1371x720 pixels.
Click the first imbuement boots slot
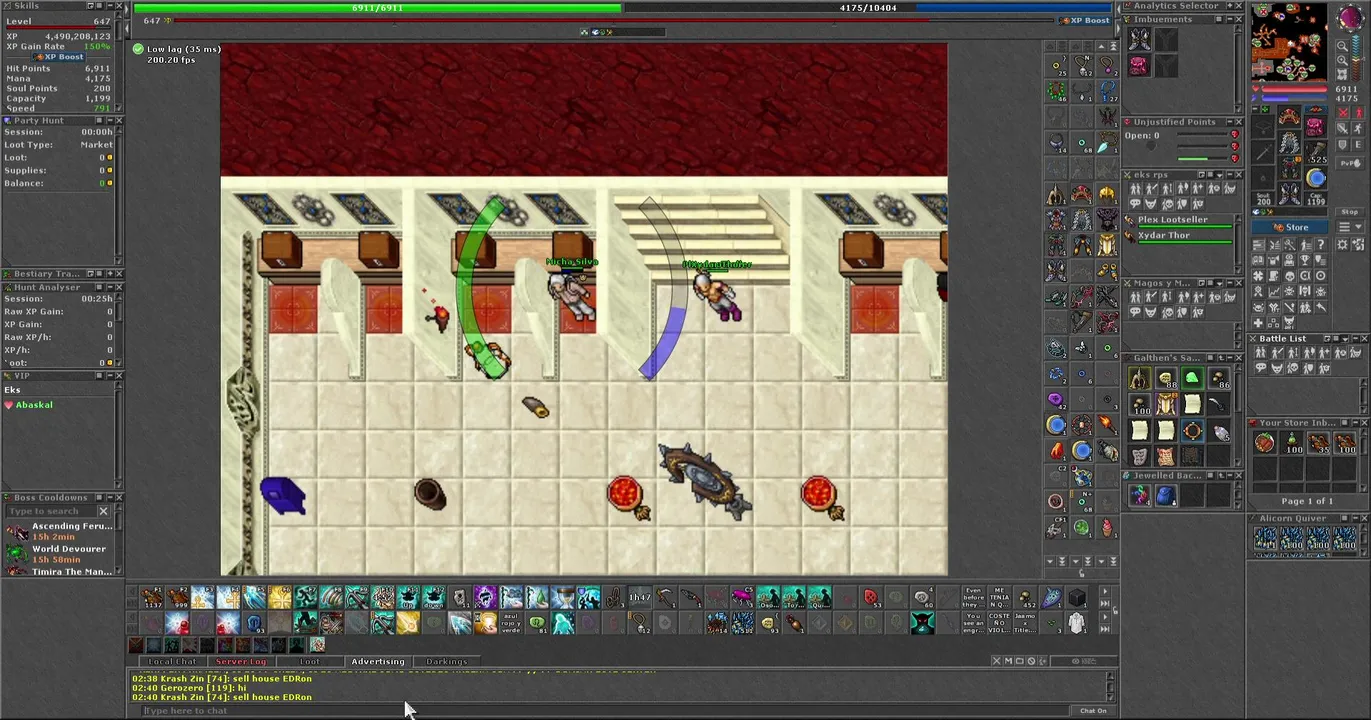coord(1139,39)
